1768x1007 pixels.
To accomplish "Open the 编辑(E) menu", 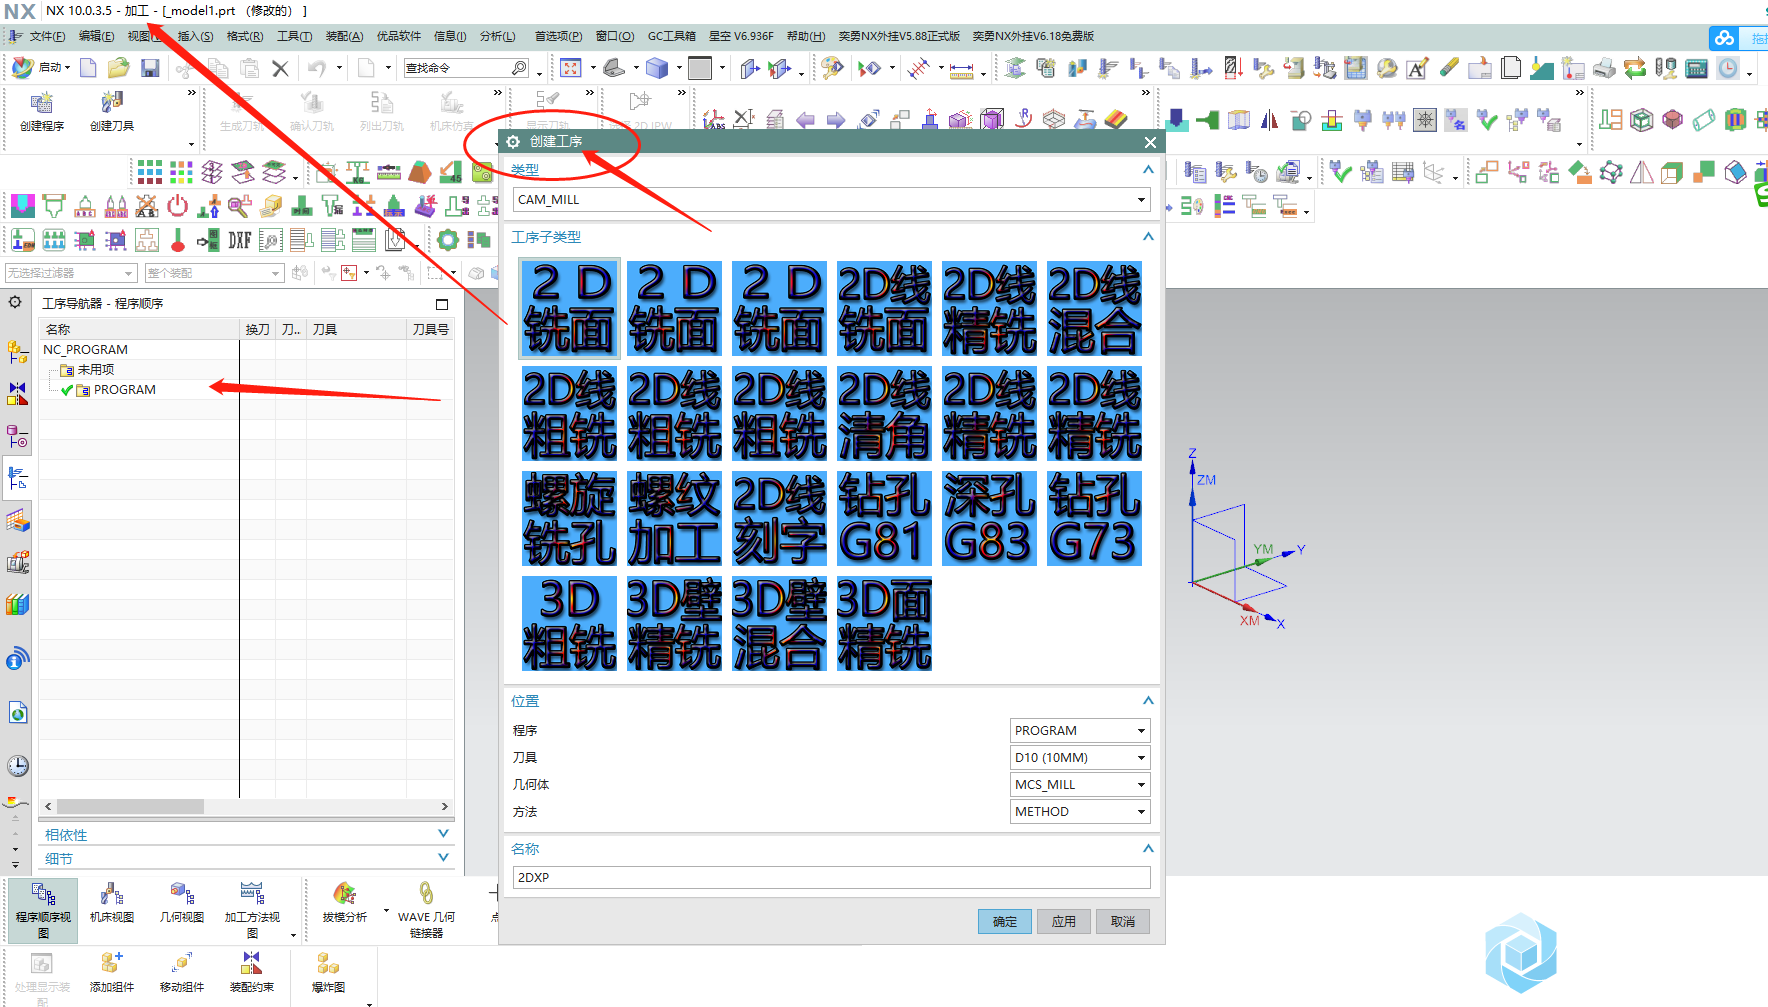I will coord(96,36).
